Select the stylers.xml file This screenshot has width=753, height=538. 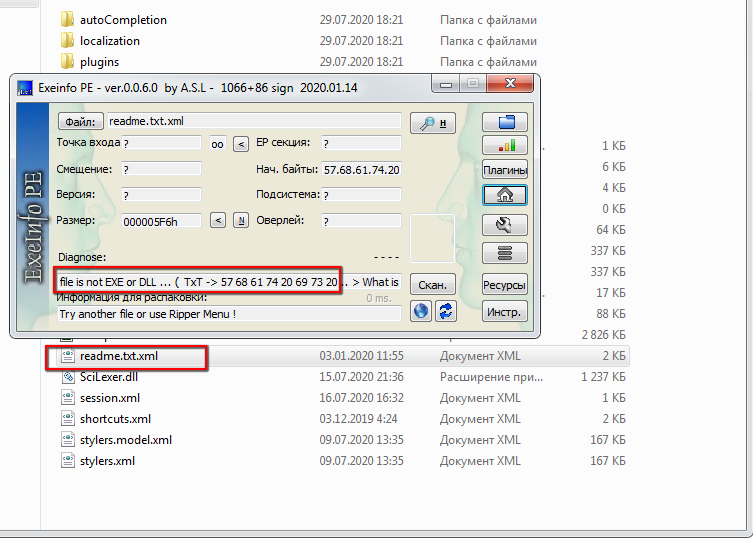click(x=107, y=461)
